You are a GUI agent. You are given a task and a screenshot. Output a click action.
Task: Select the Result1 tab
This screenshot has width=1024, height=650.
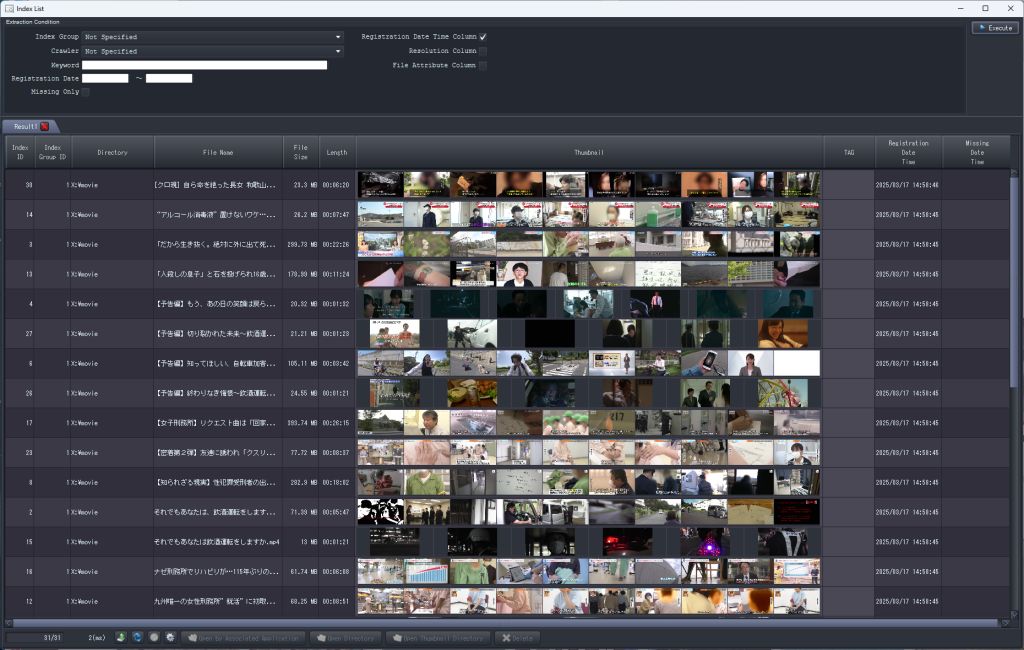25,127
